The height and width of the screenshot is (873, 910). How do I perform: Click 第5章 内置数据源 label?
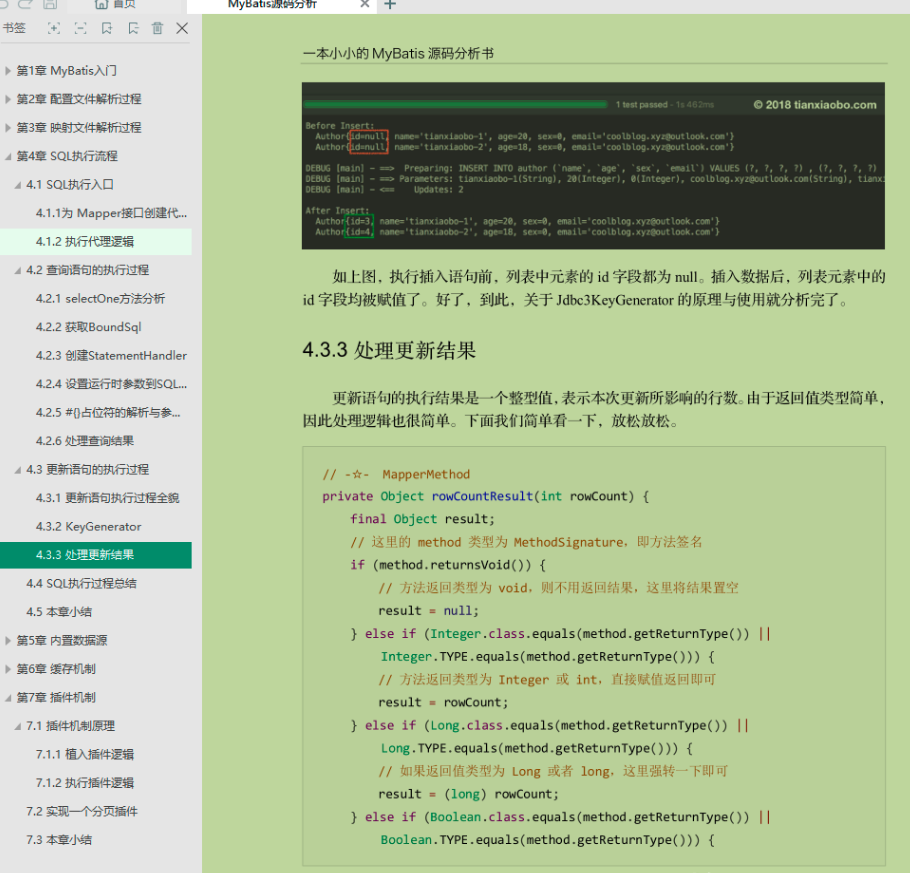[62, 640]
